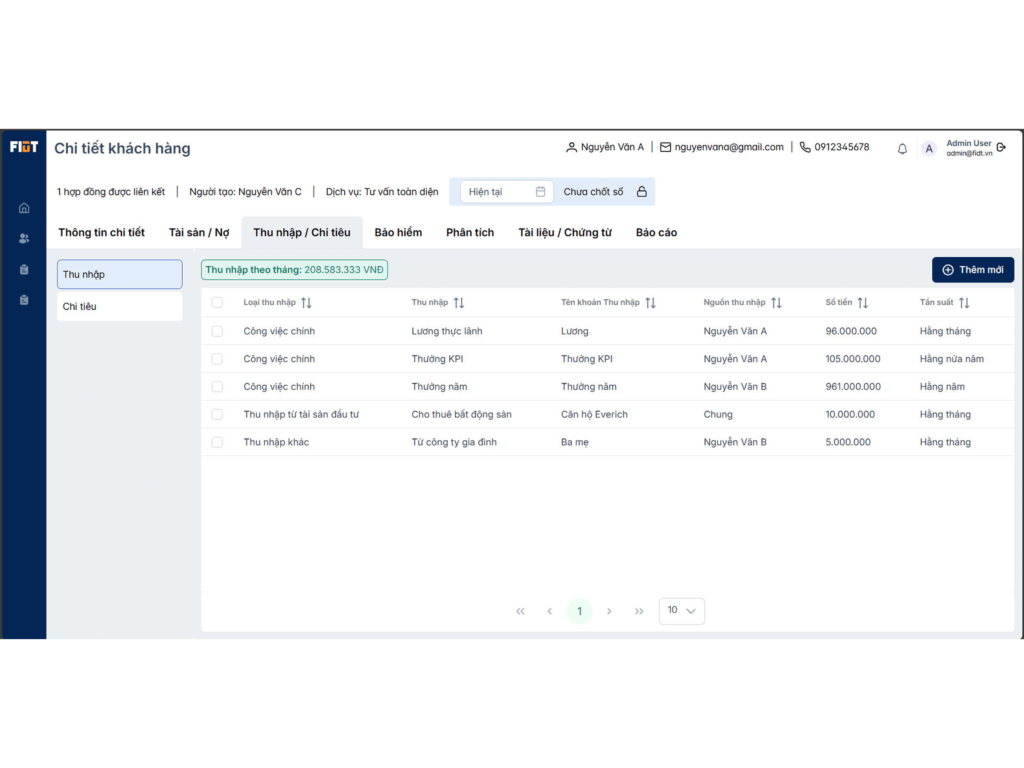Image resolution: width=1024 pixels, height=768 pixels.
Task: Open the users icon in sidebar
Action: pyautogui.click(x=24, y=239)
